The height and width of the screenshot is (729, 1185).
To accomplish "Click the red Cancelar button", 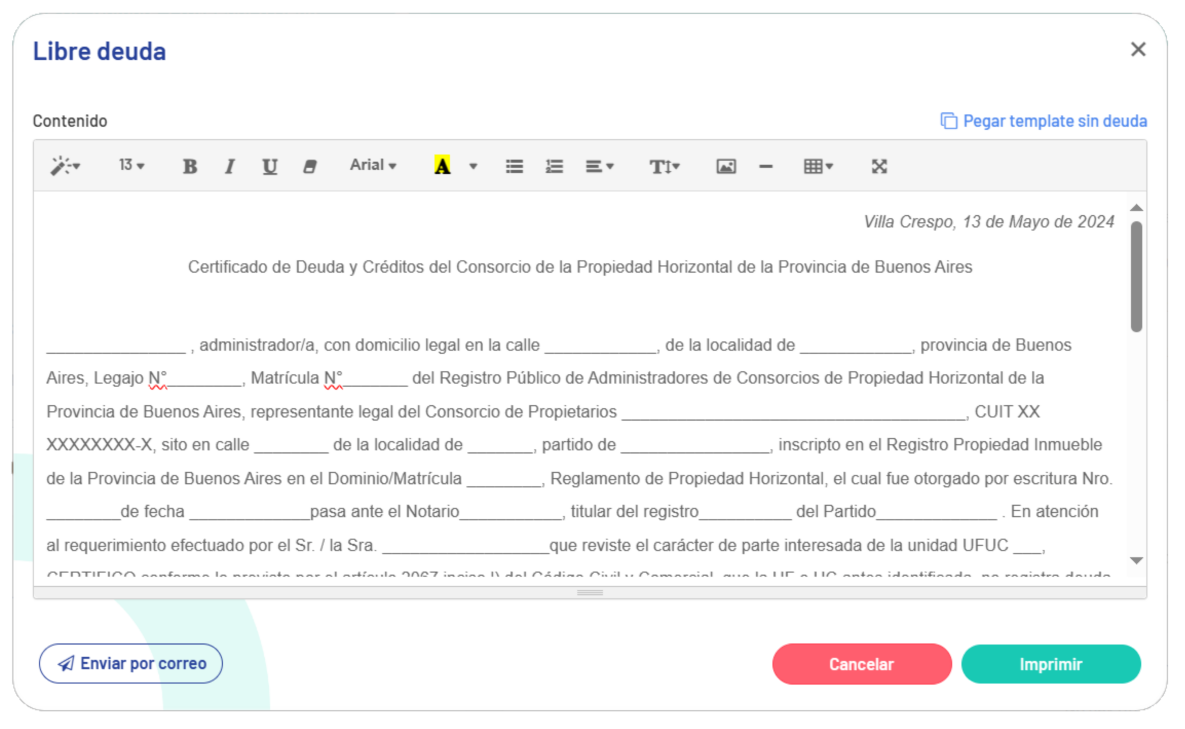I will 862,664.
